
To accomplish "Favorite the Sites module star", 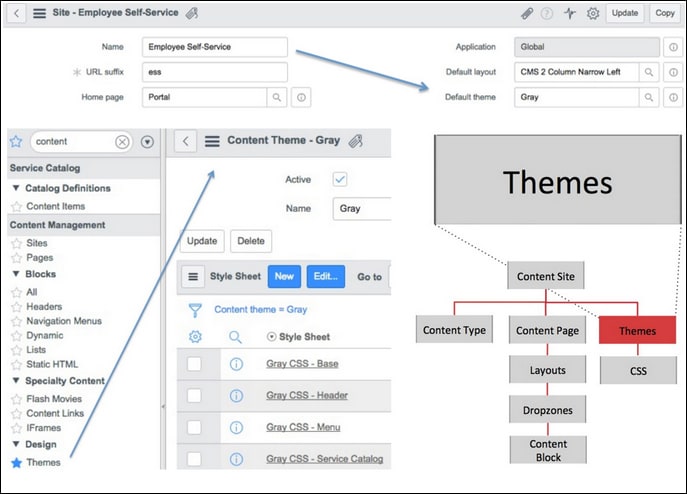I will 16,243.
